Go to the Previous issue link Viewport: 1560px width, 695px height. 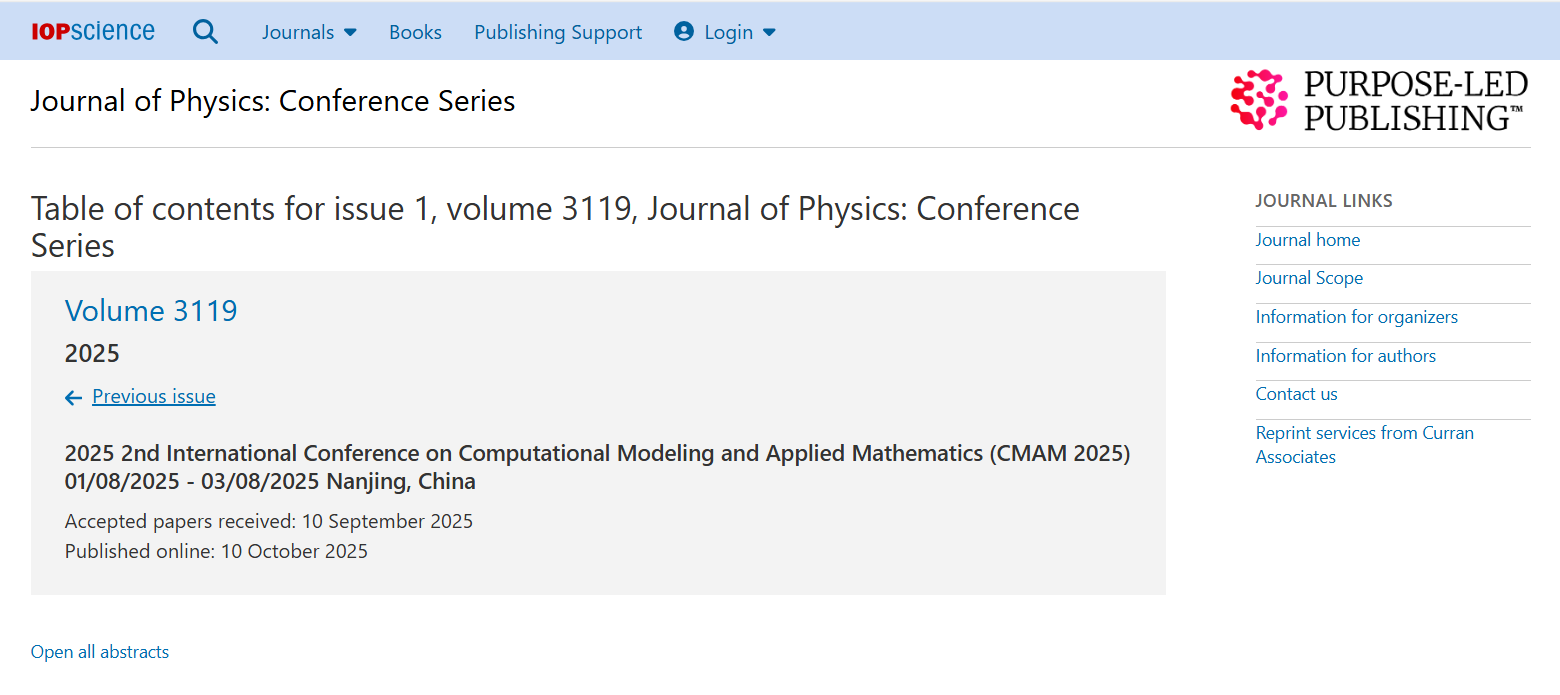tap(154, 397)
